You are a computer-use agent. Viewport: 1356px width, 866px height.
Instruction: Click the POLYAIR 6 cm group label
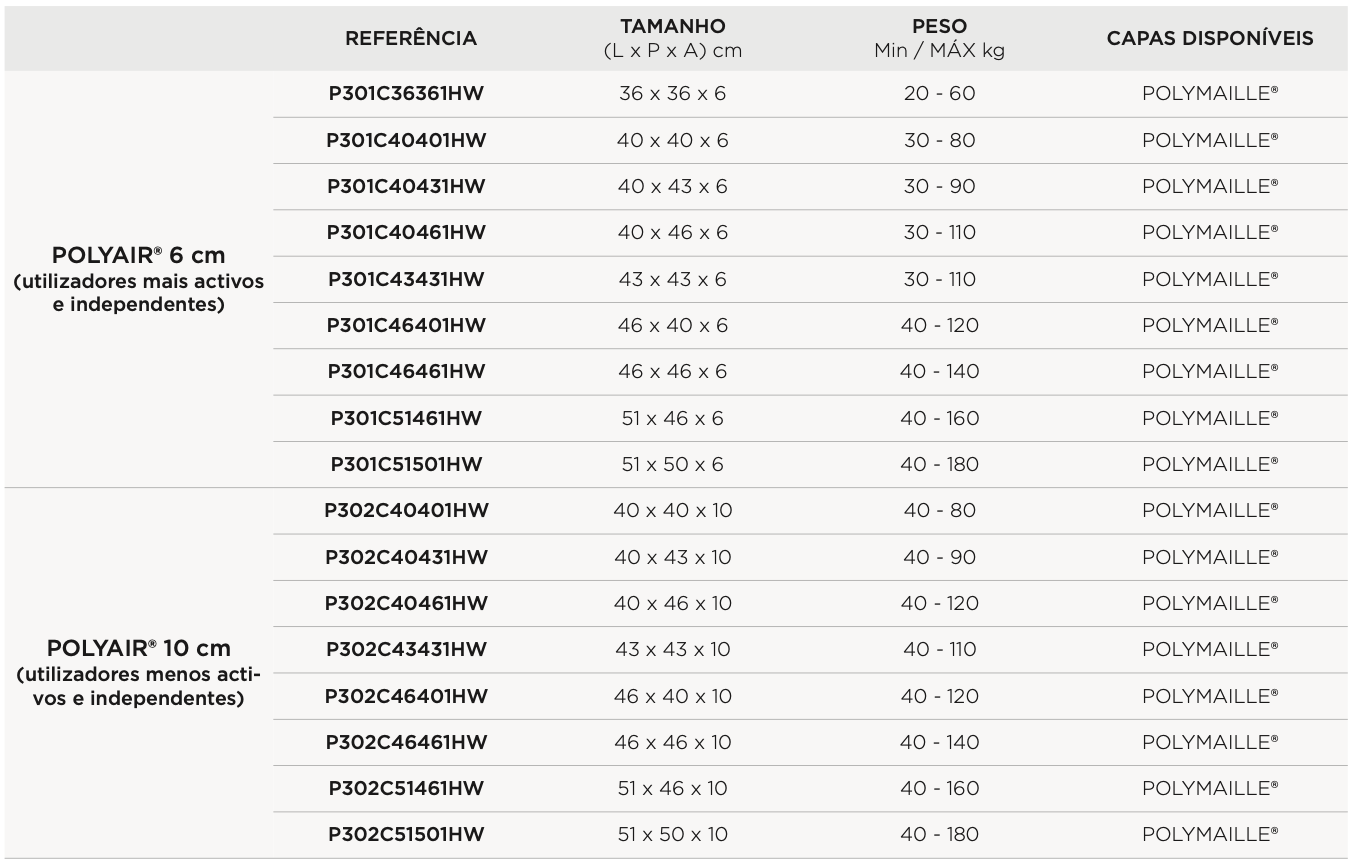click(x=139, y=256)
